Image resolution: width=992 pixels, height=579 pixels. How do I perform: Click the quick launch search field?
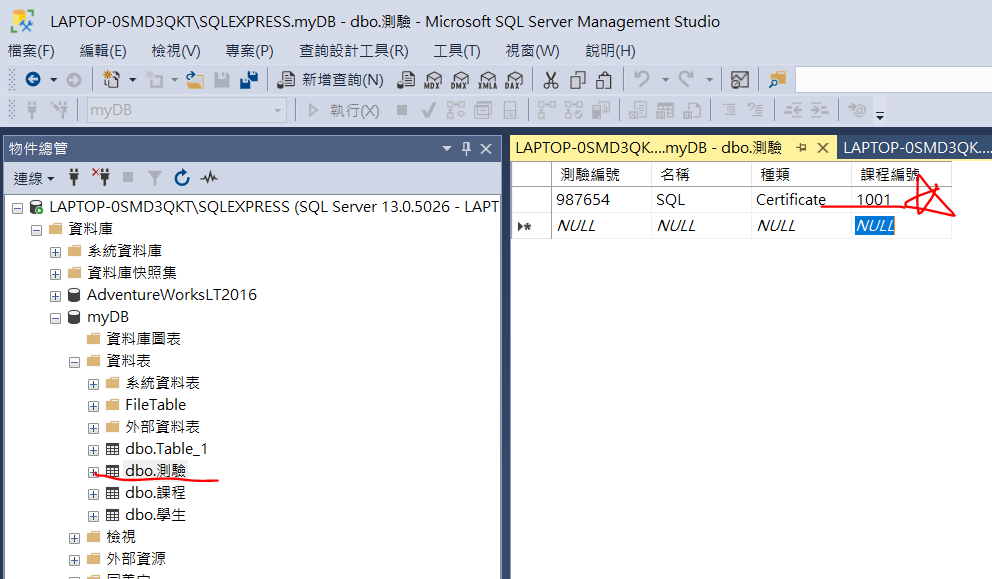(893, 80)
